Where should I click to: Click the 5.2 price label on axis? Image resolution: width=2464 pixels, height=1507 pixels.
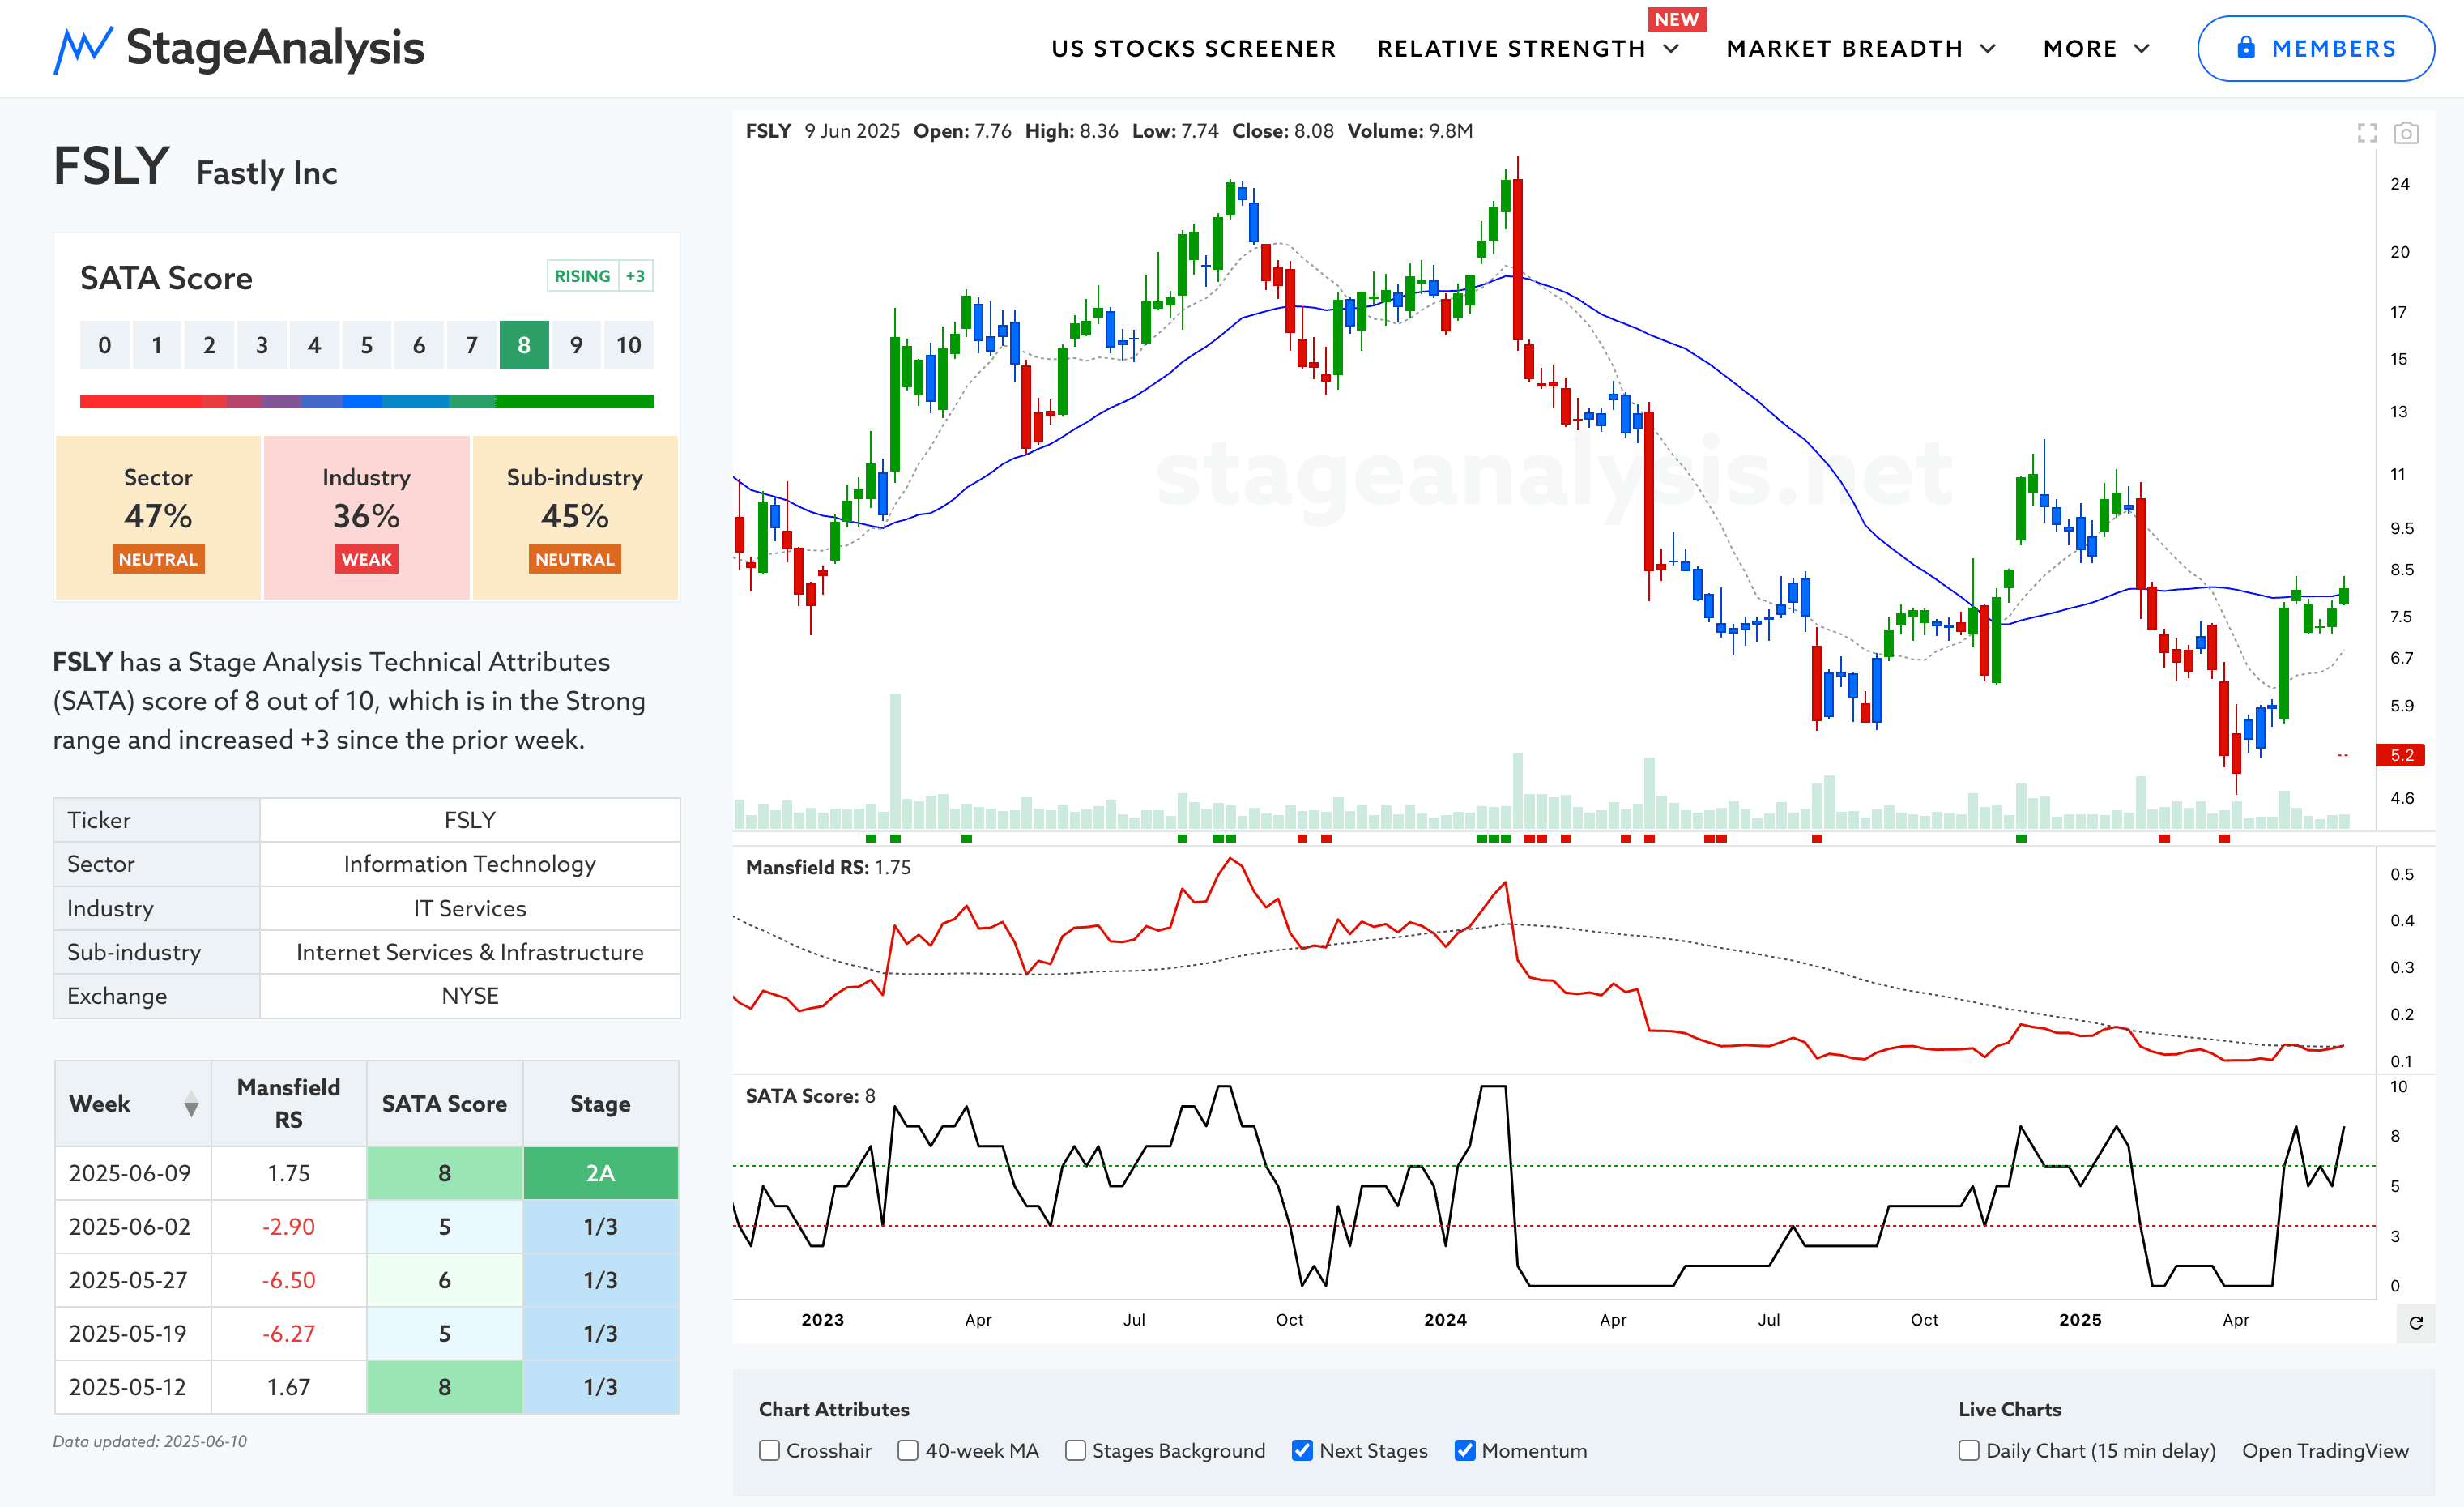(2400, 755)
